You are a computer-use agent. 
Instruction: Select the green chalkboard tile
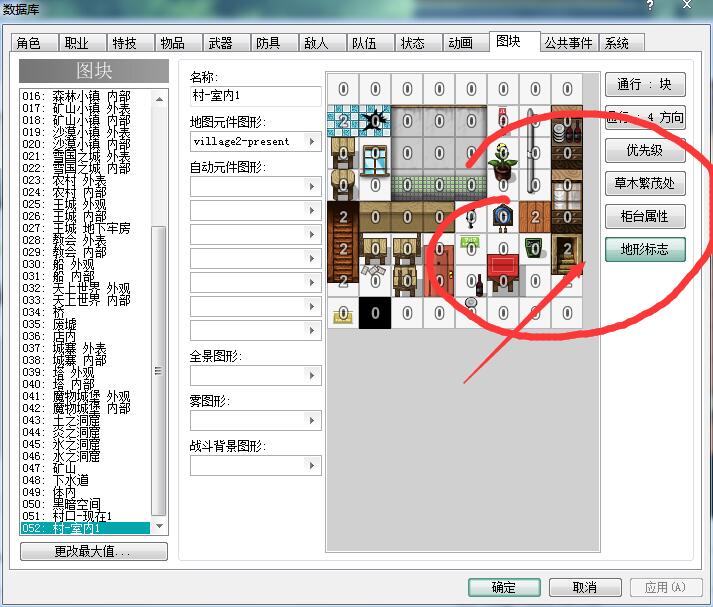point(535,248)
